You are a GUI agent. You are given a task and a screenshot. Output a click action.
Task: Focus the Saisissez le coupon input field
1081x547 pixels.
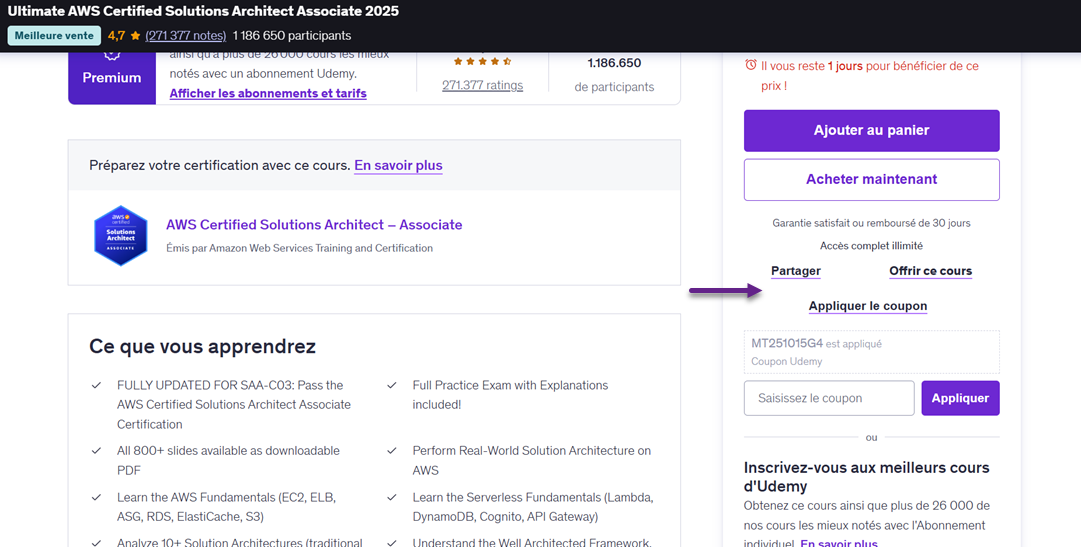tap(829, 398)
